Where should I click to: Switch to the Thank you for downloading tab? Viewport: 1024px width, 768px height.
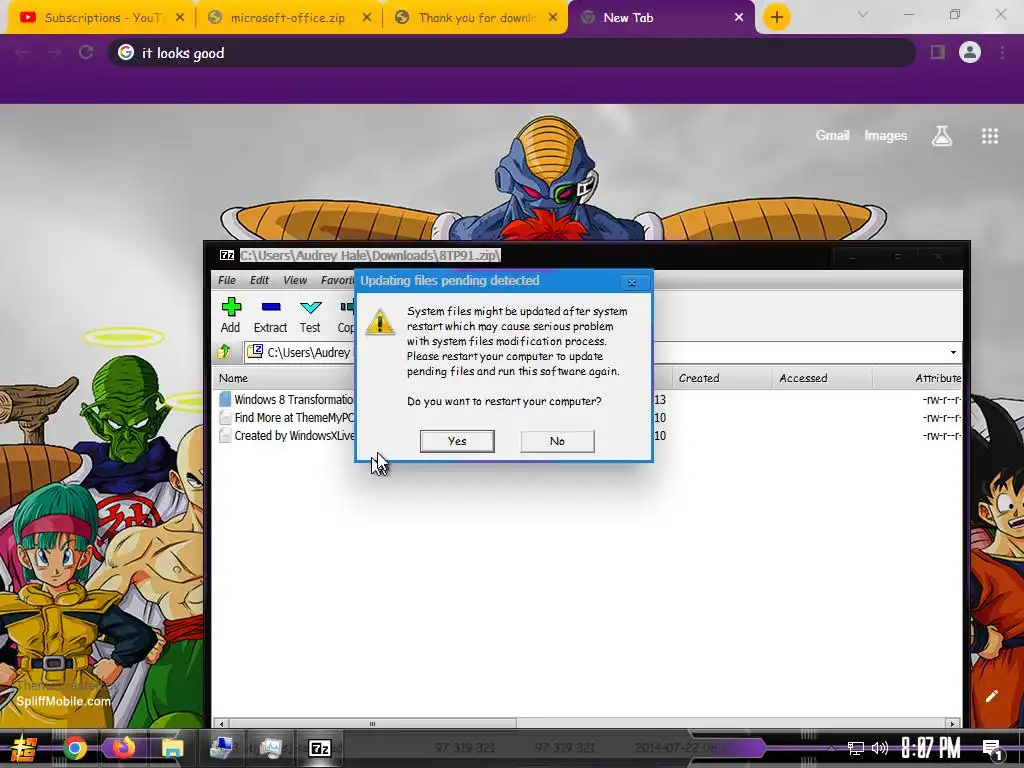click(x=475, y=18)
